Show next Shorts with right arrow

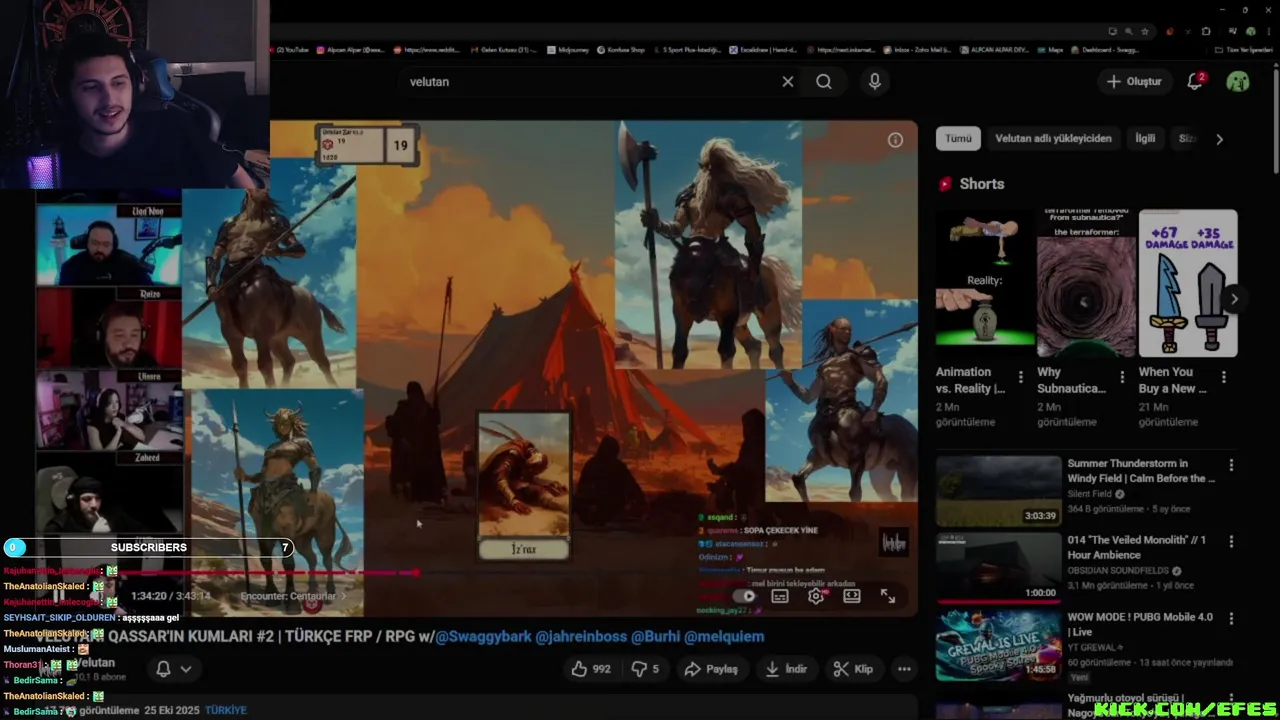point(1234,299)
